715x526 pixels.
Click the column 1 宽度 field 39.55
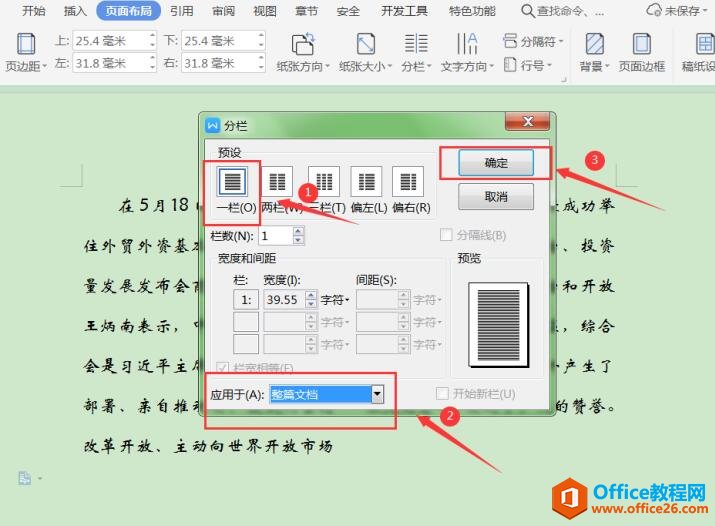pos(285,299)
